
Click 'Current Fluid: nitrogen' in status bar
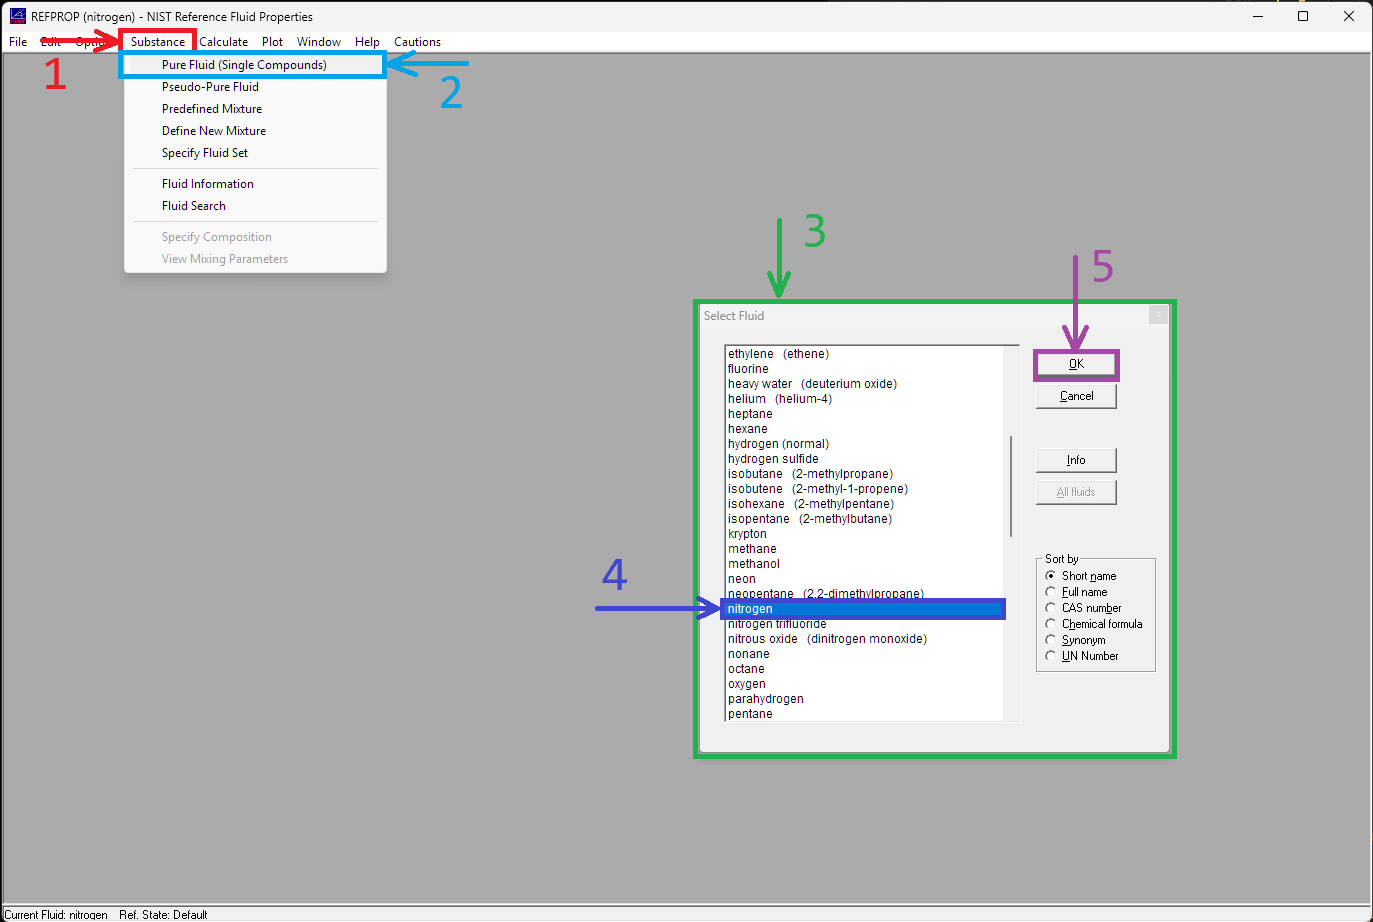[x=56, y=914]
